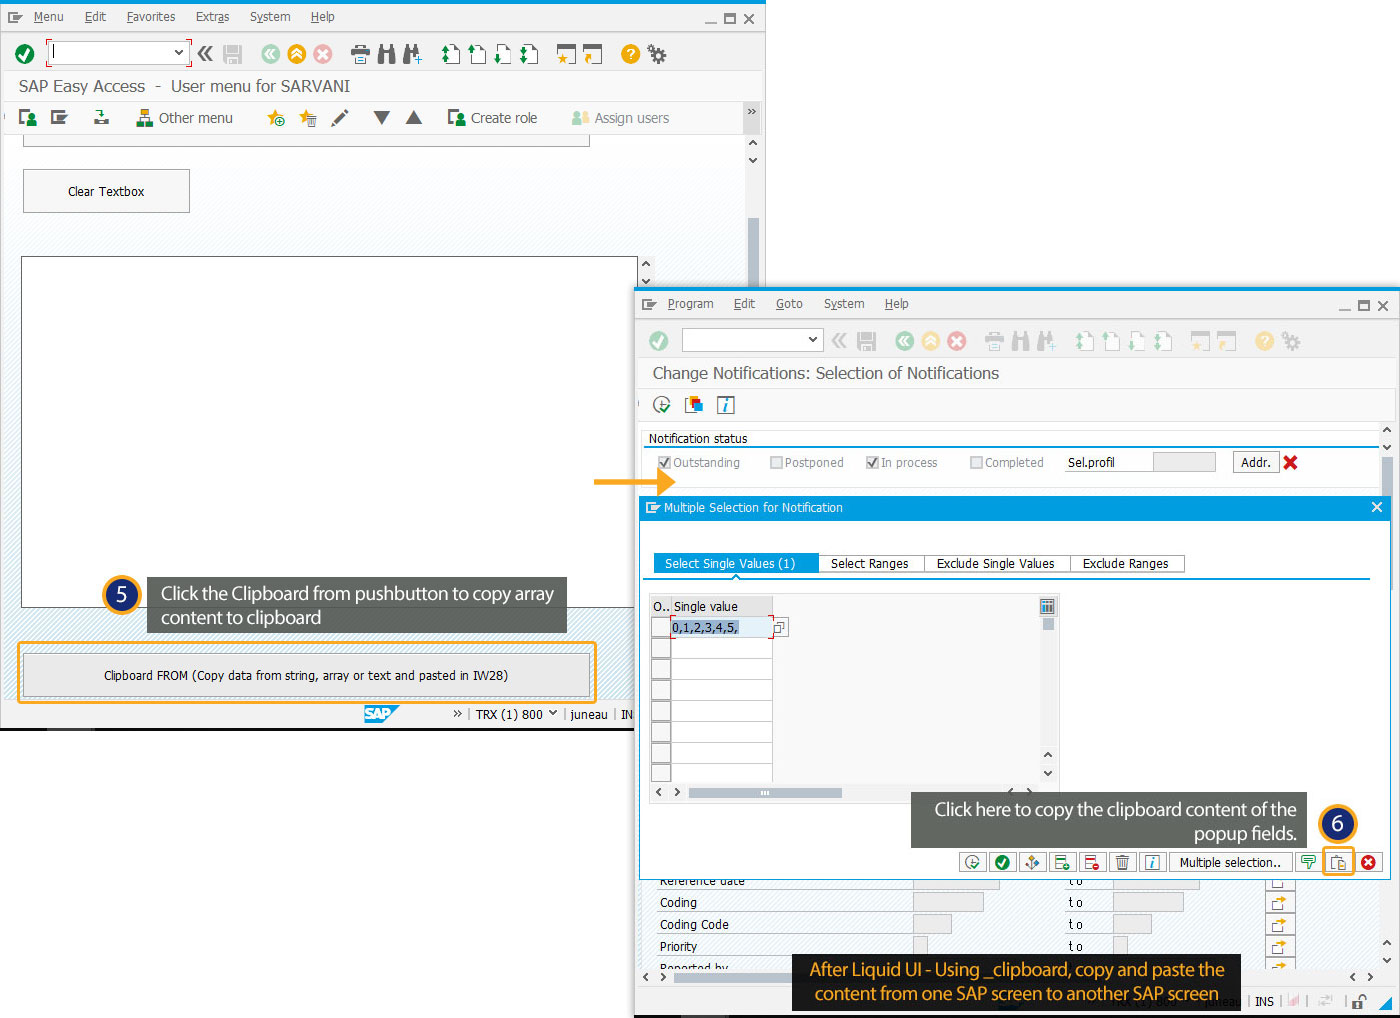Click Move Favorites Down triangle icon
Viewport: 1400px width, 1018px height.
381,118
